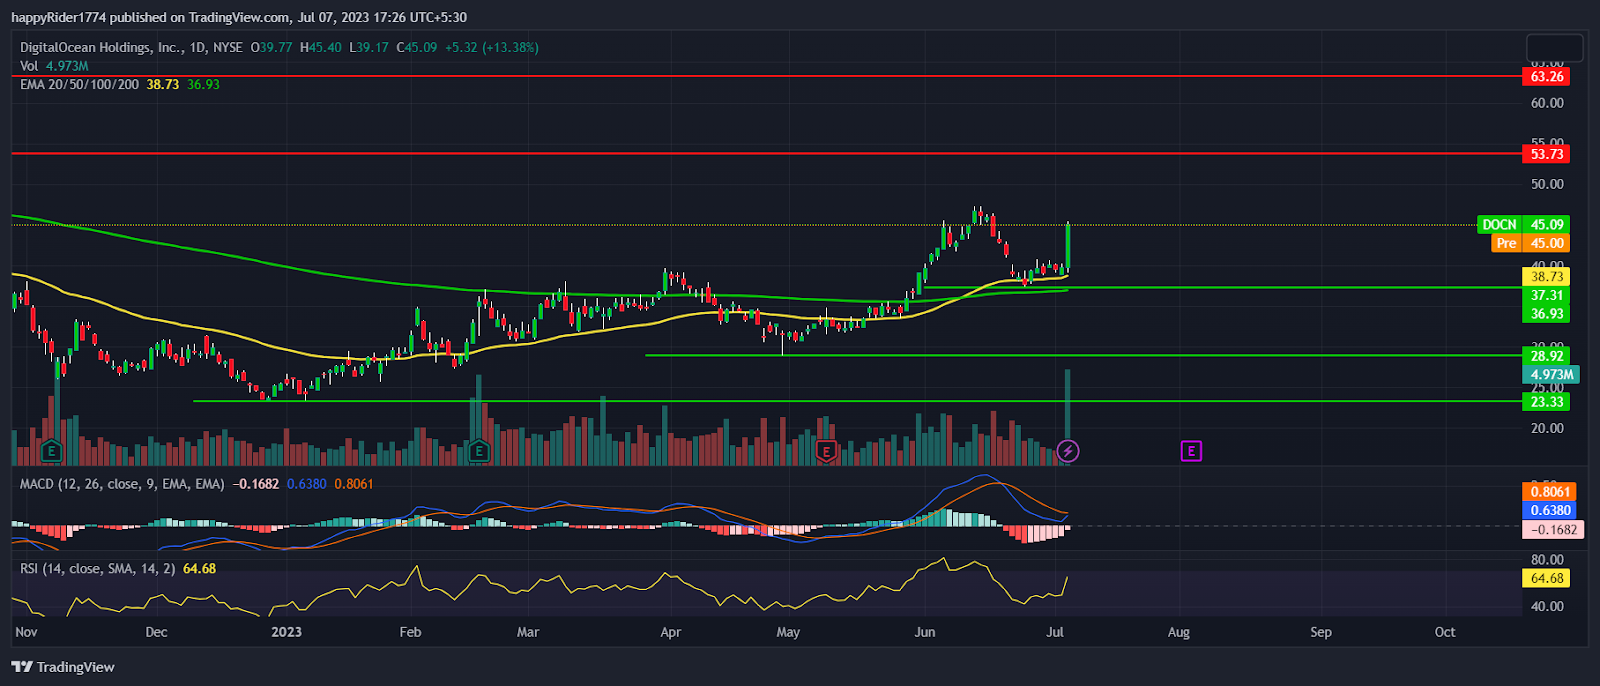The image size is (1600, 686).
Task: Click the Aug label on time axis
Action: 1179,632
